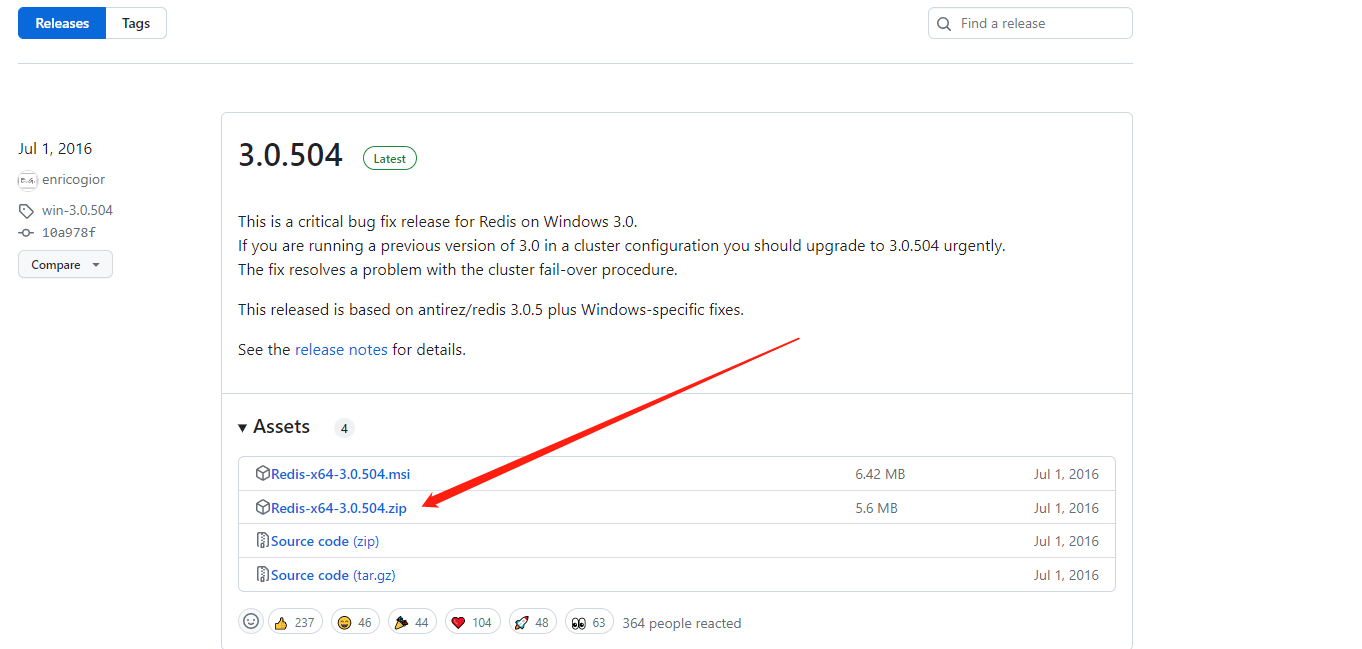Image resolution: width=1362 pixels, height=649 pixels.
Task: Toggle the heart reaction
Action: [x=472, y=621]
